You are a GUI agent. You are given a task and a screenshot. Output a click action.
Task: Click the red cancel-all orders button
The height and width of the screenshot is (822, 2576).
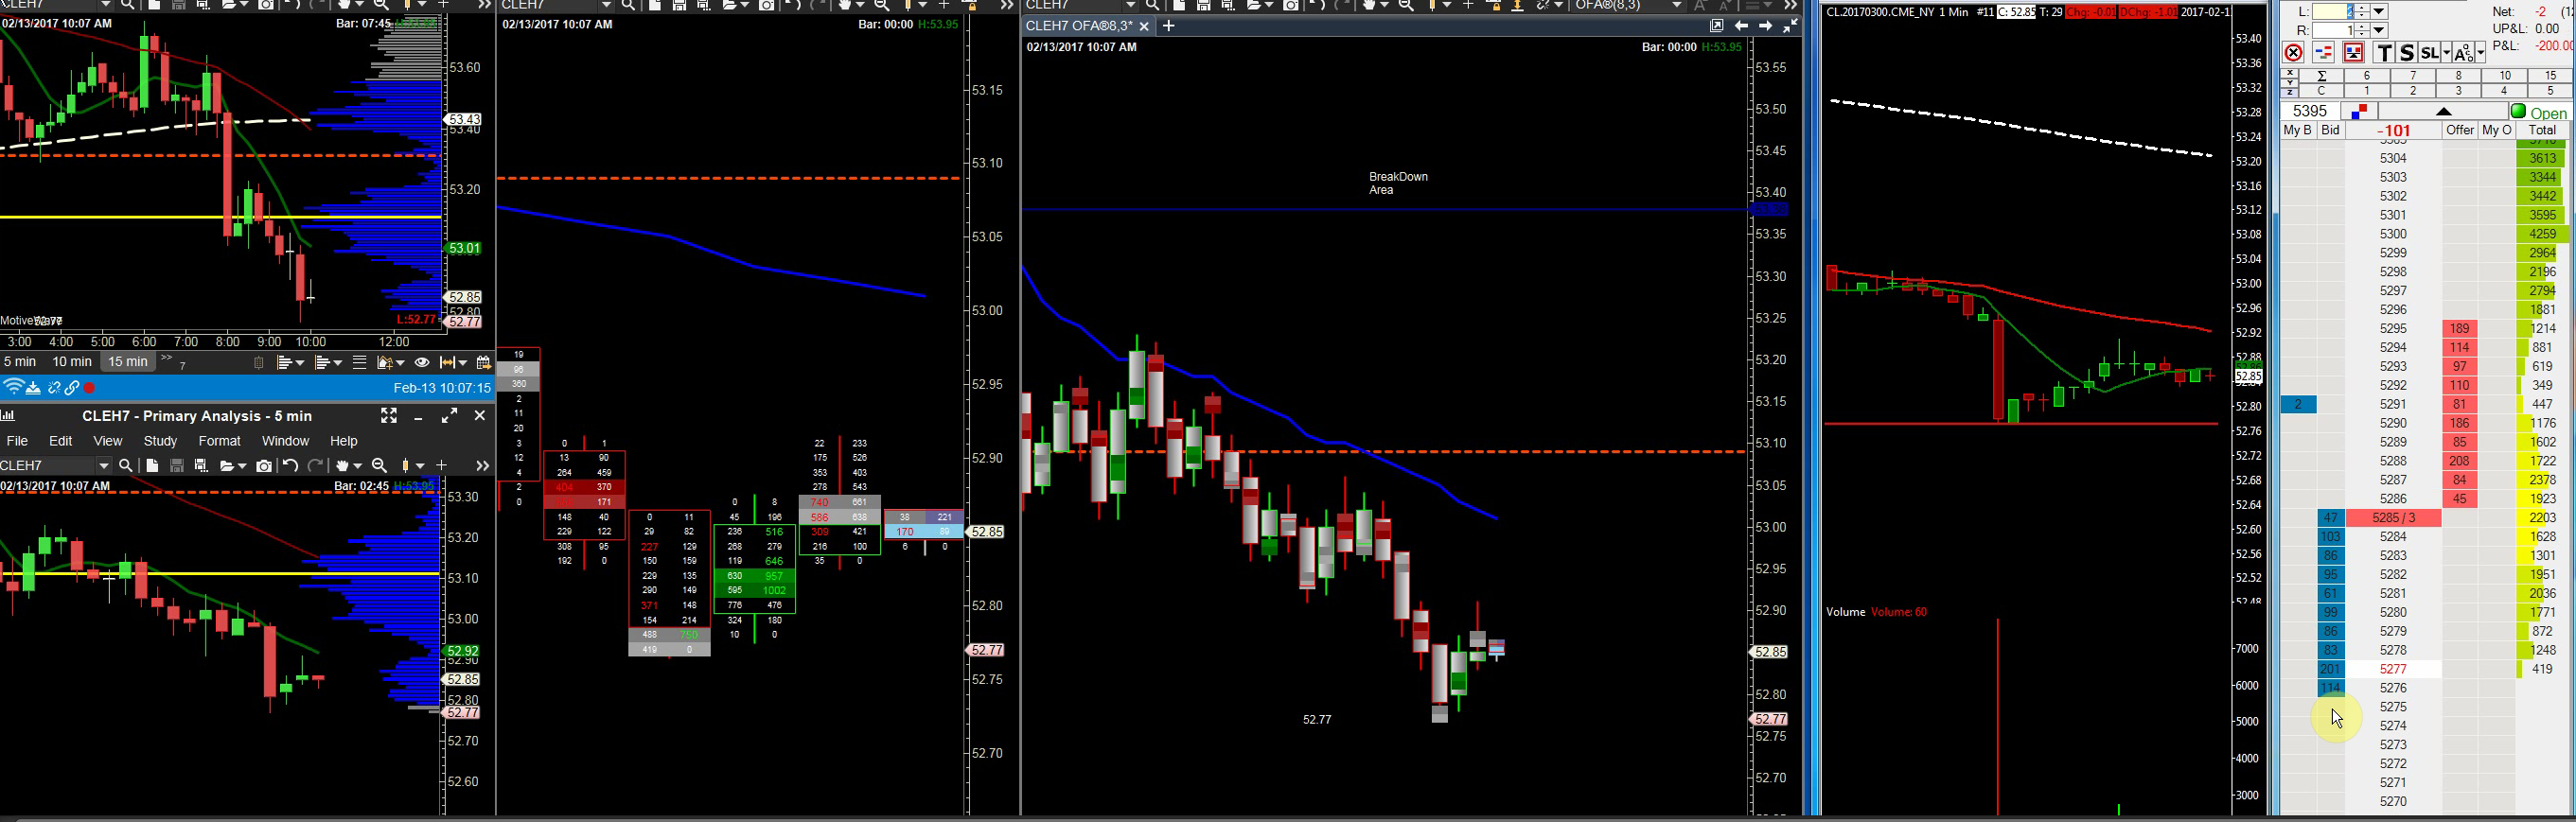pos(2294,53)
